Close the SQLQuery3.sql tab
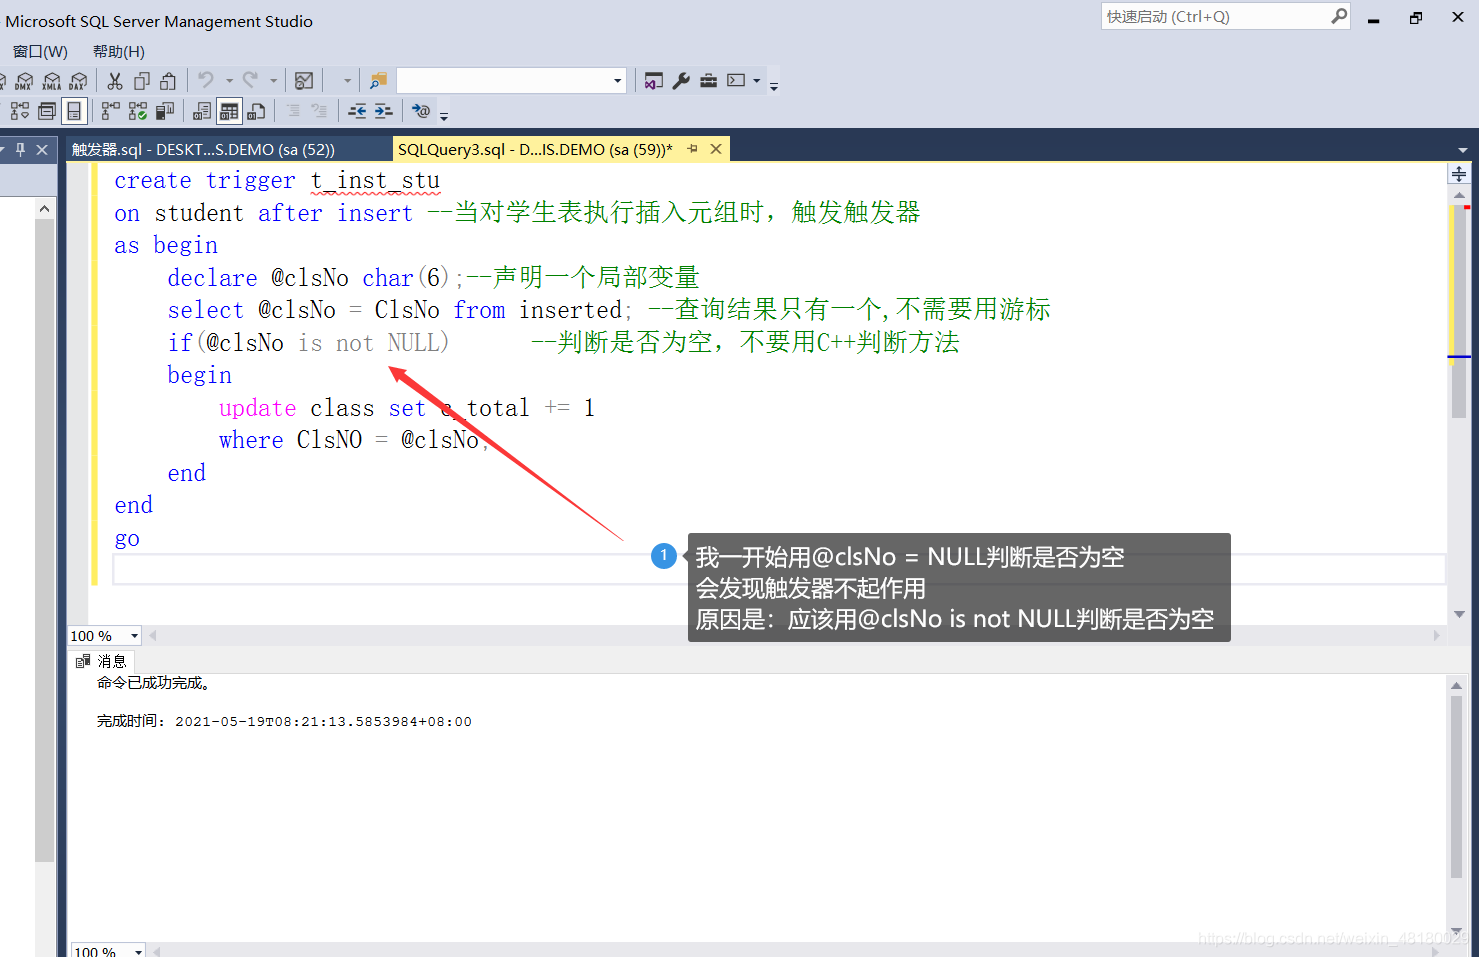The width and height of the screenshot is (1479, 957). tap(716, 149)
